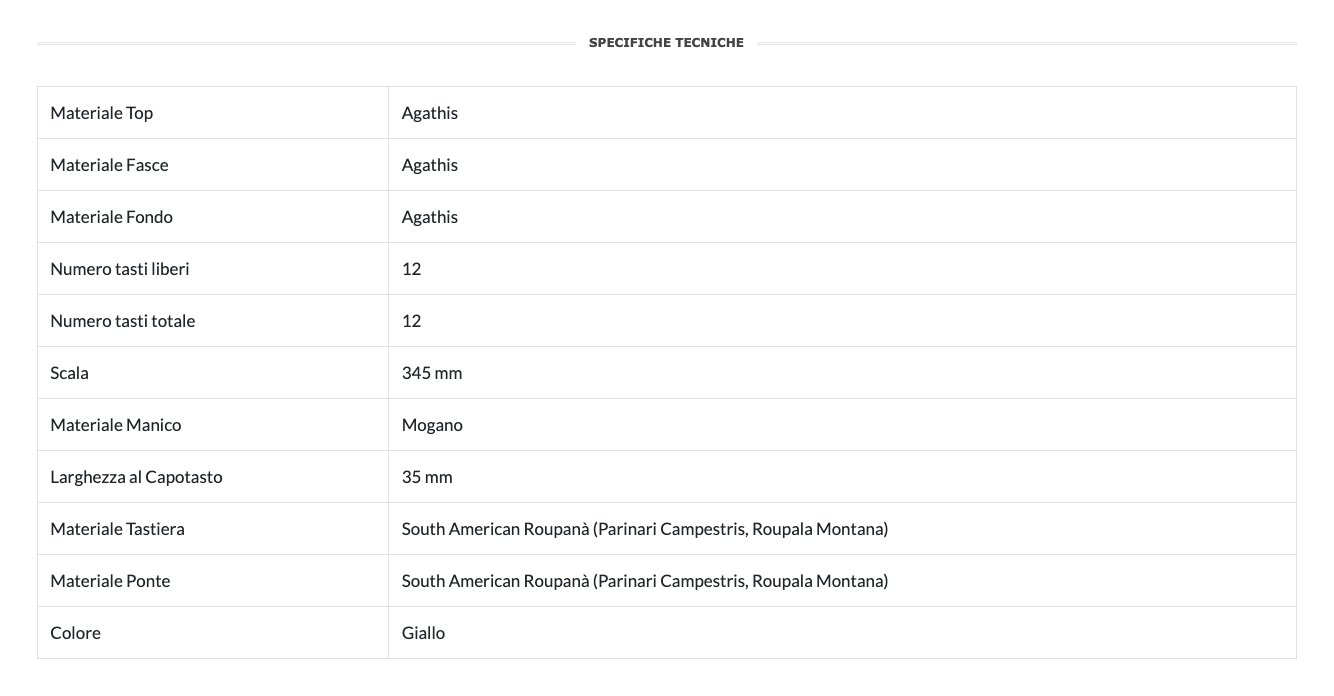Select the Giallo color value
The width and height of the screenshot is (1334, 696).
pos(423,633)
